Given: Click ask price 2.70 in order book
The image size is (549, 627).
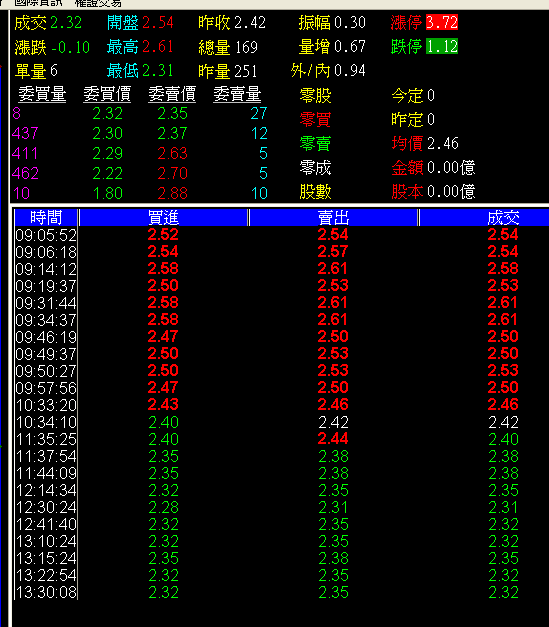Looking at the screenshot, I should coord(172,173).
